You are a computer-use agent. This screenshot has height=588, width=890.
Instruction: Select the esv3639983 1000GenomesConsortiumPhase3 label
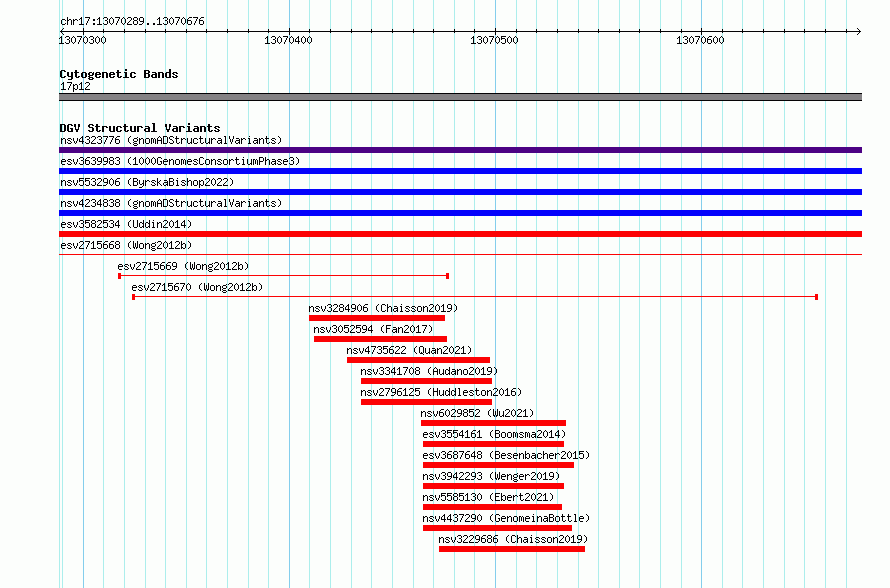[x=180, y=161]
